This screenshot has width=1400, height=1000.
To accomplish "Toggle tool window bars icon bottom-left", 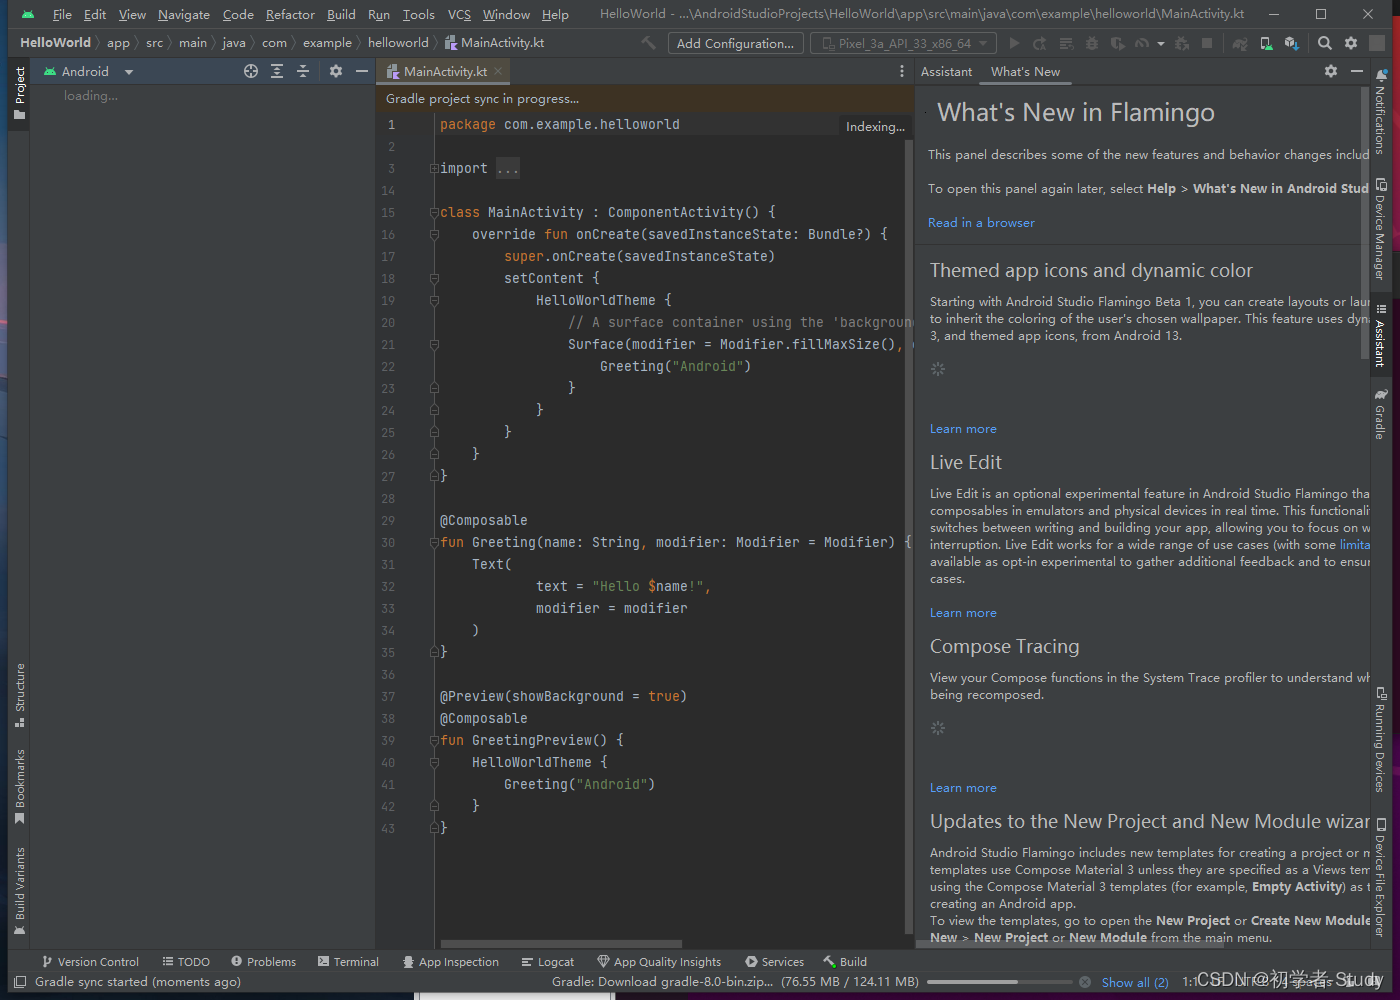I will coord(19,982).
